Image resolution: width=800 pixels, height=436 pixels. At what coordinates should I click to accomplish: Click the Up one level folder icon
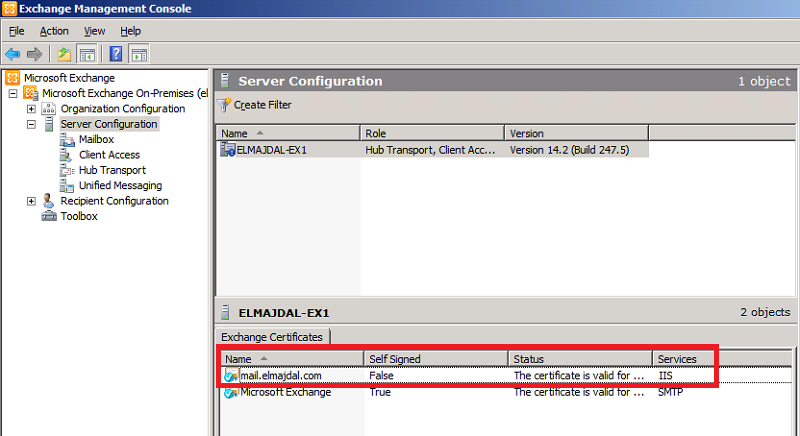[x=64, y=54]
